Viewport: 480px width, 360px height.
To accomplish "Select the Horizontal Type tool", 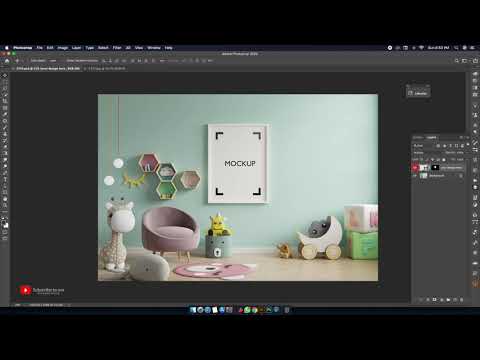I will pos(5,179).
